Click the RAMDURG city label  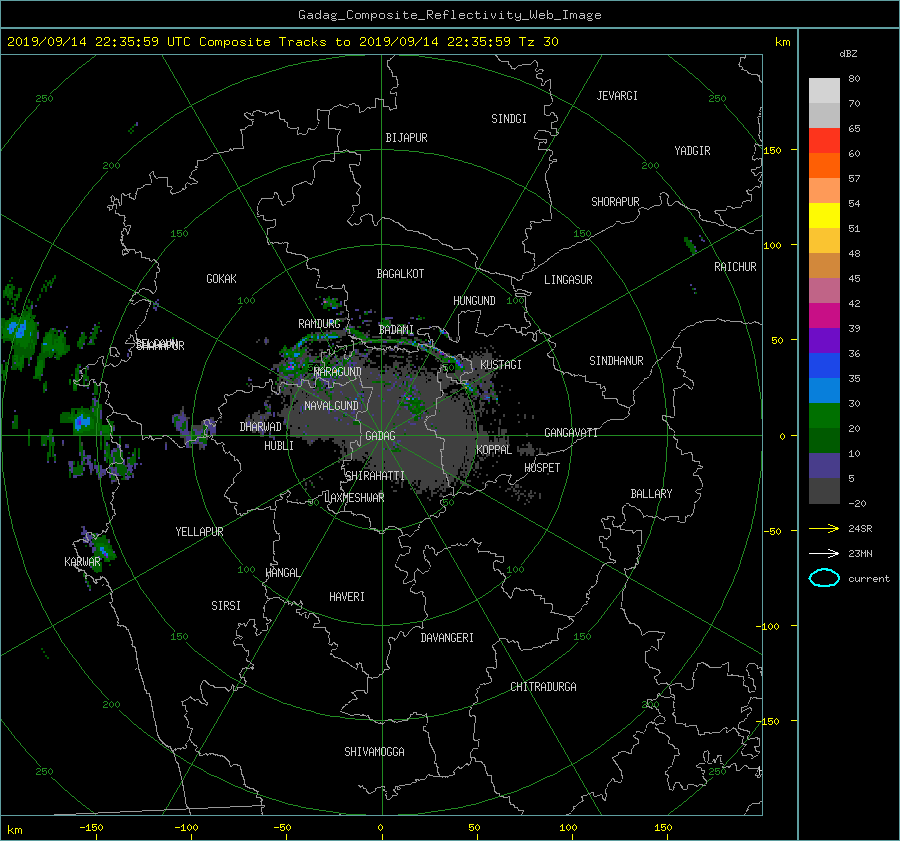[x=319, y=324]
